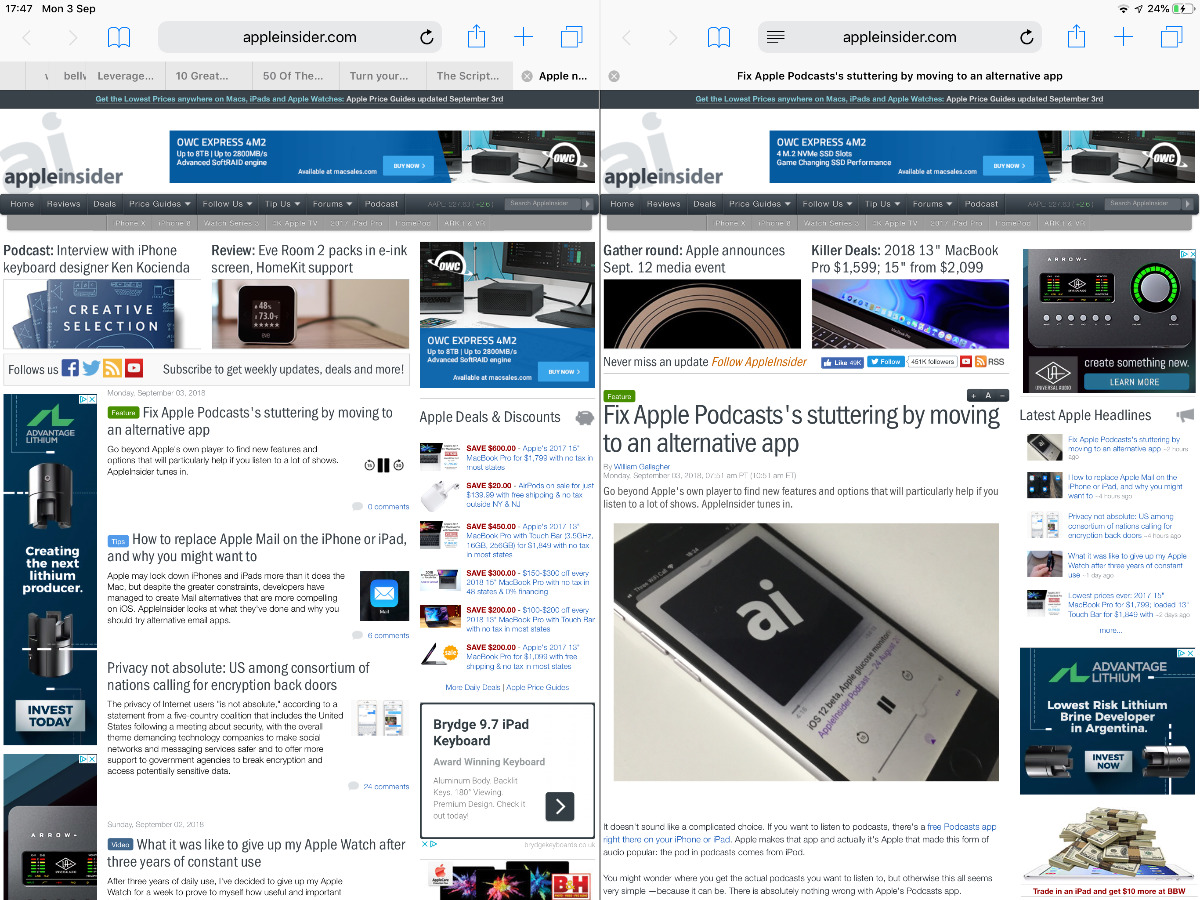Switch to the 'Turn your...' tab

pyautogui.click(x=382, y=76)
